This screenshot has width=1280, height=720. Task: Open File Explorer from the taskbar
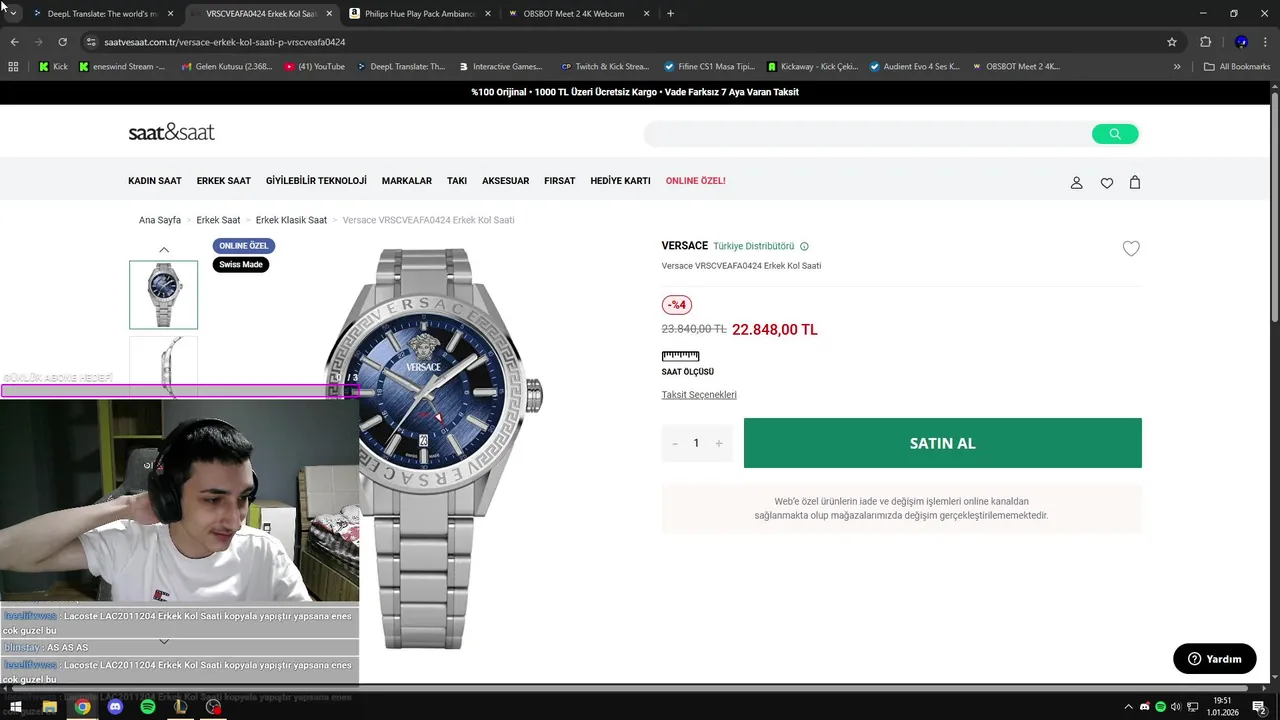(49, 707)
